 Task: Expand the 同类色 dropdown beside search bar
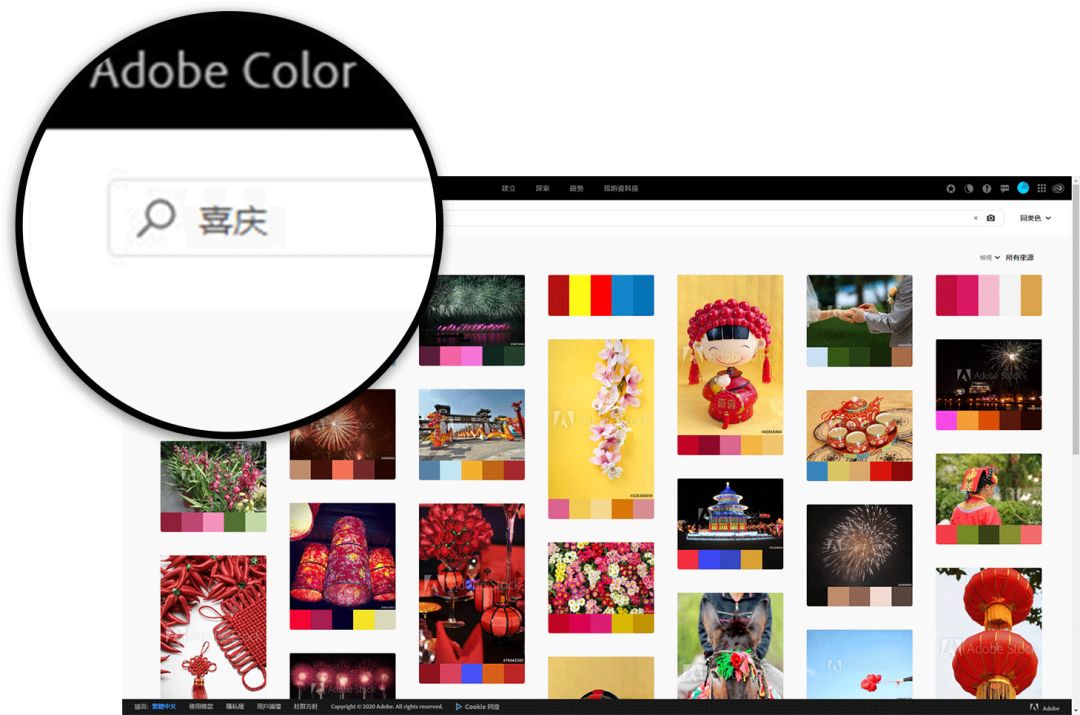coord(1035,218)
